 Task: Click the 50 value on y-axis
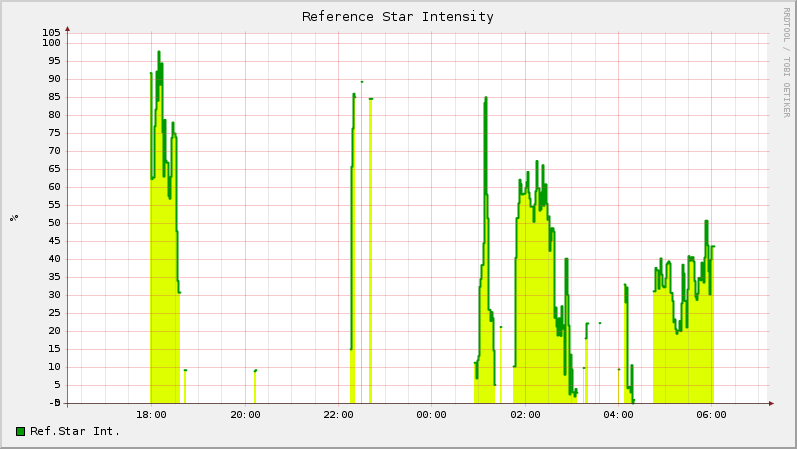tap(54, 223)
